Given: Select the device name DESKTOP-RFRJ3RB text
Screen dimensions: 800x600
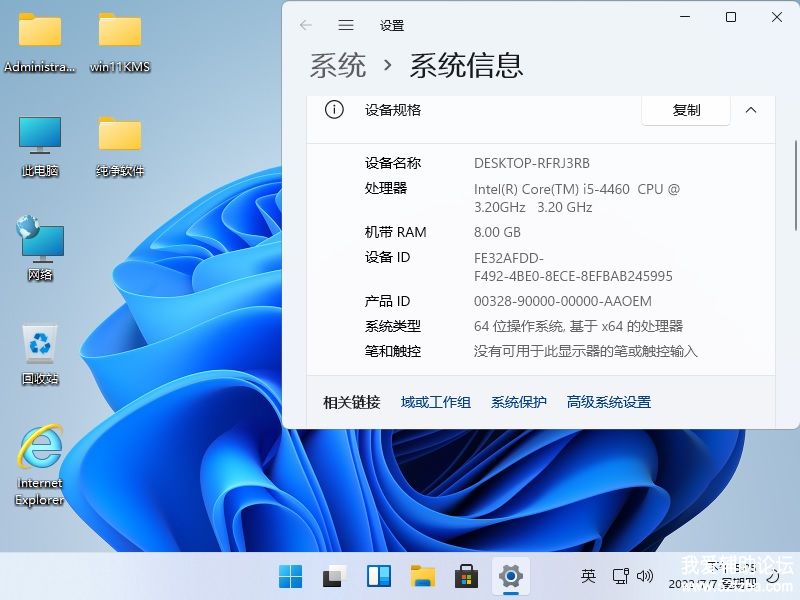Looking at the screenshot, I should (532, 163).
